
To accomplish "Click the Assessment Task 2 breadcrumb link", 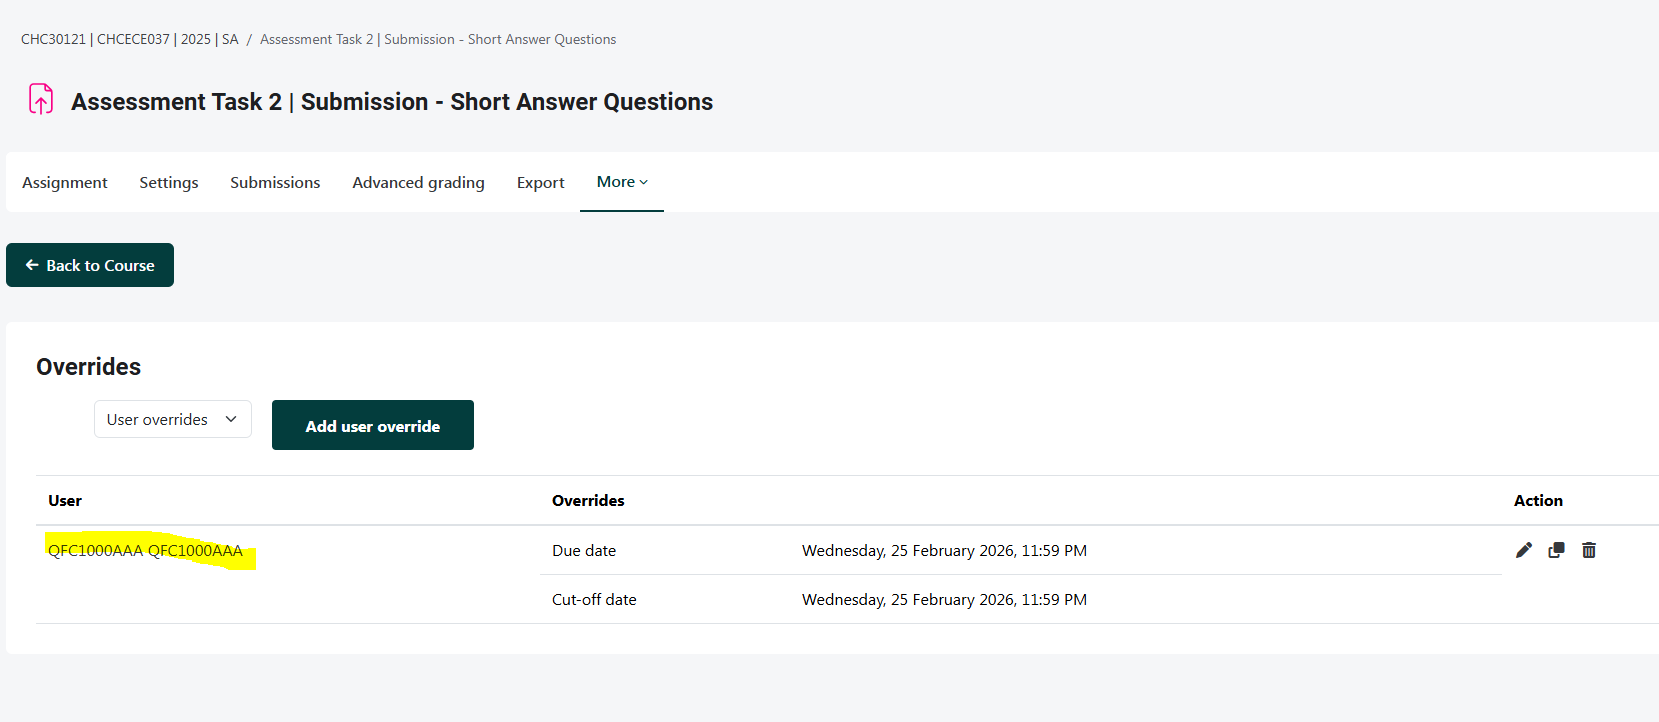I will [x=437, y=39].
